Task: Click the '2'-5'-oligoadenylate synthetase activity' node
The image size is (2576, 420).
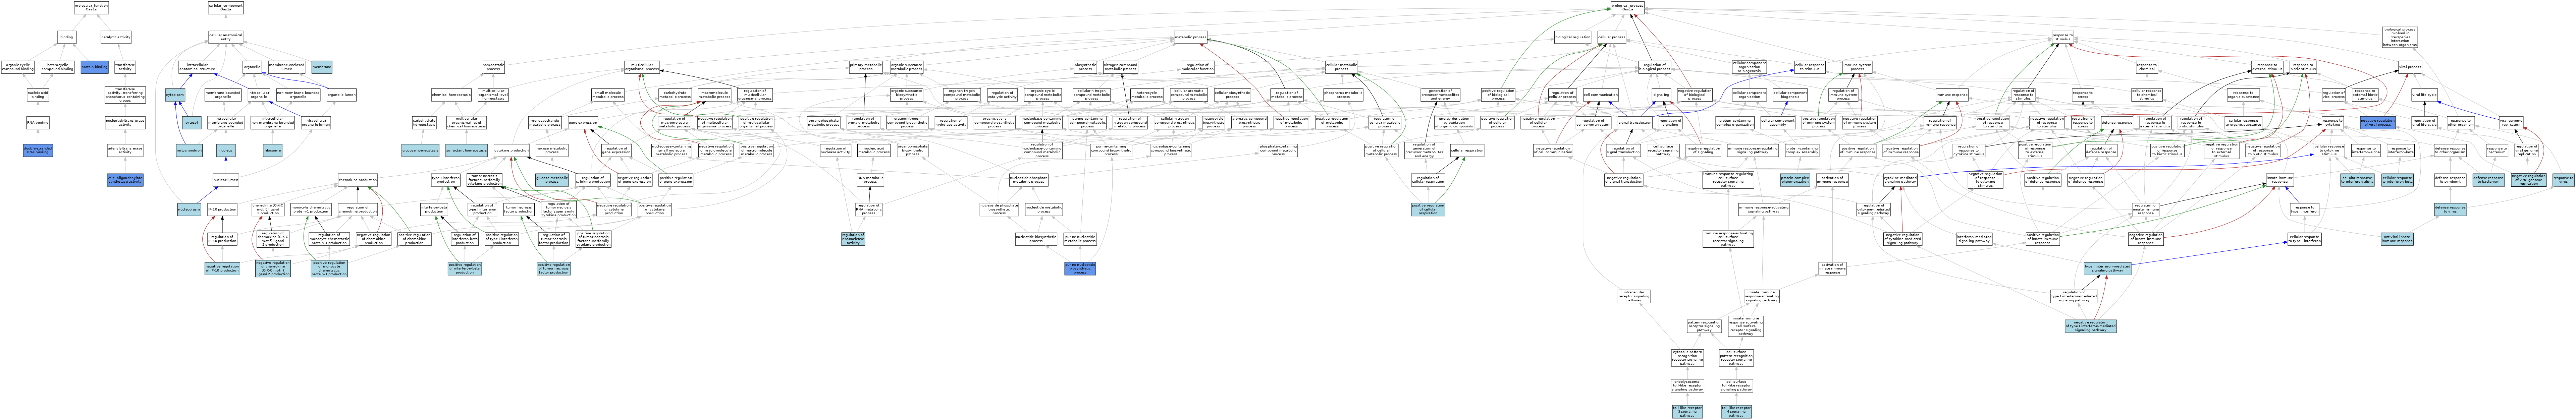Action: point(125,180)
